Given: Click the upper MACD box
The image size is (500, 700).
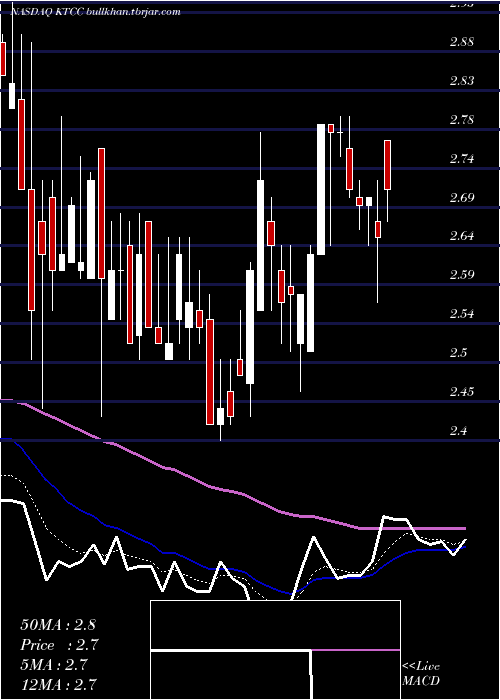Looking at the screenshot, I should (x=275, y=625).
